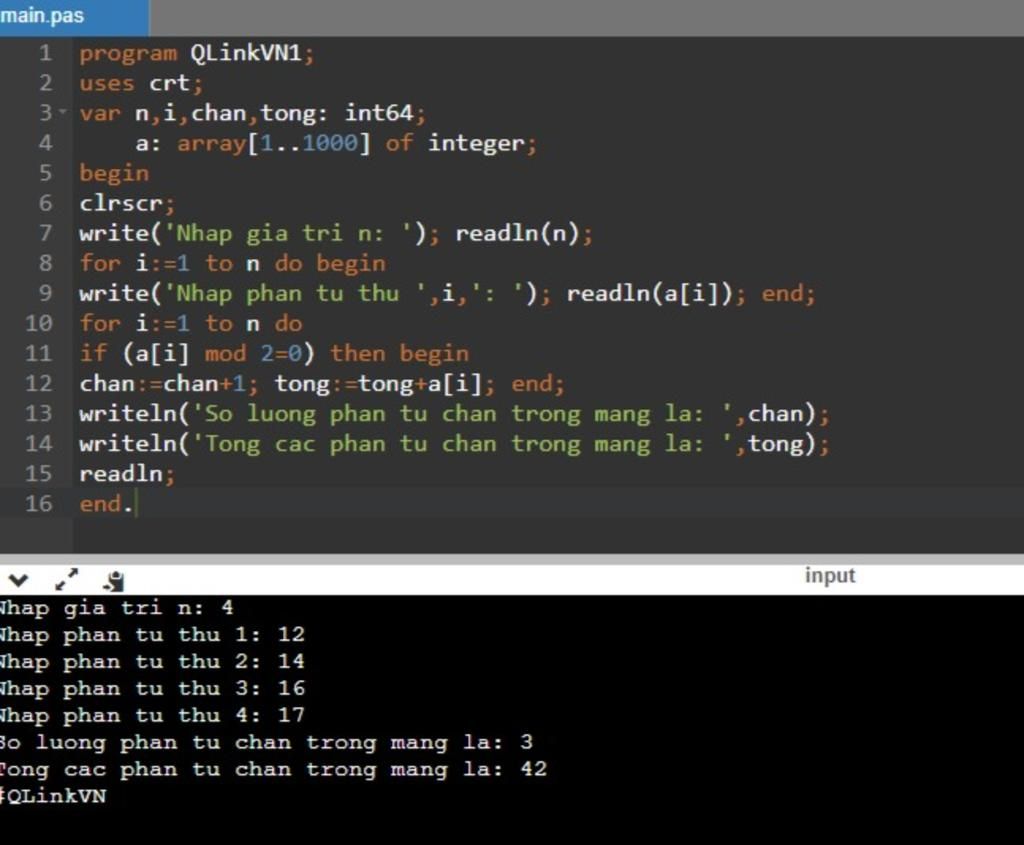Image resolution: width=1024 pixels, height=845 pixels.
Task: Click 'readln(n);' on line 7
Action: click(524, 233)
